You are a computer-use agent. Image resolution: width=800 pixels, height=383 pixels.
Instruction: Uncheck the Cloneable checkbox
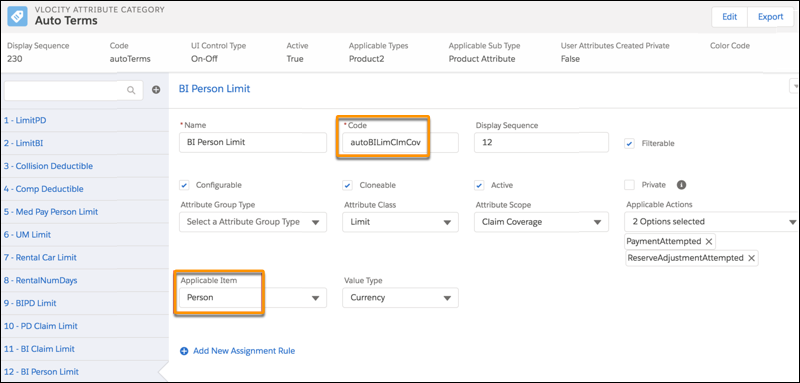pos(347,185)
